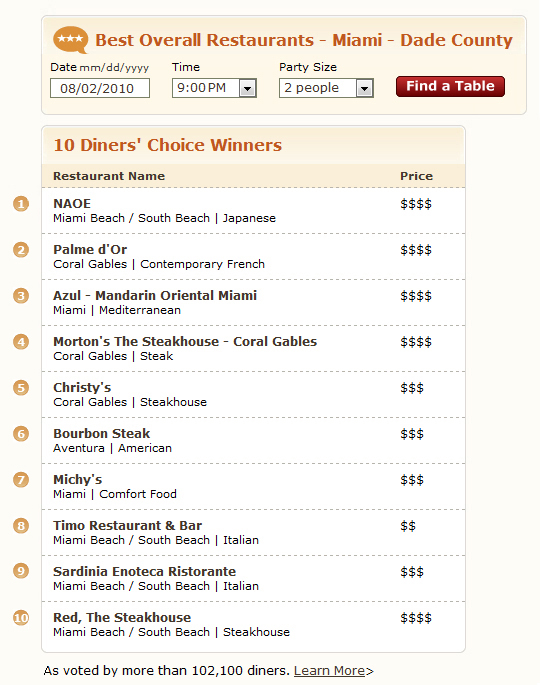The height and width of the screenshot is (685, 540).
Task: Click the number 8 rank badge
Action: (21, 526)
